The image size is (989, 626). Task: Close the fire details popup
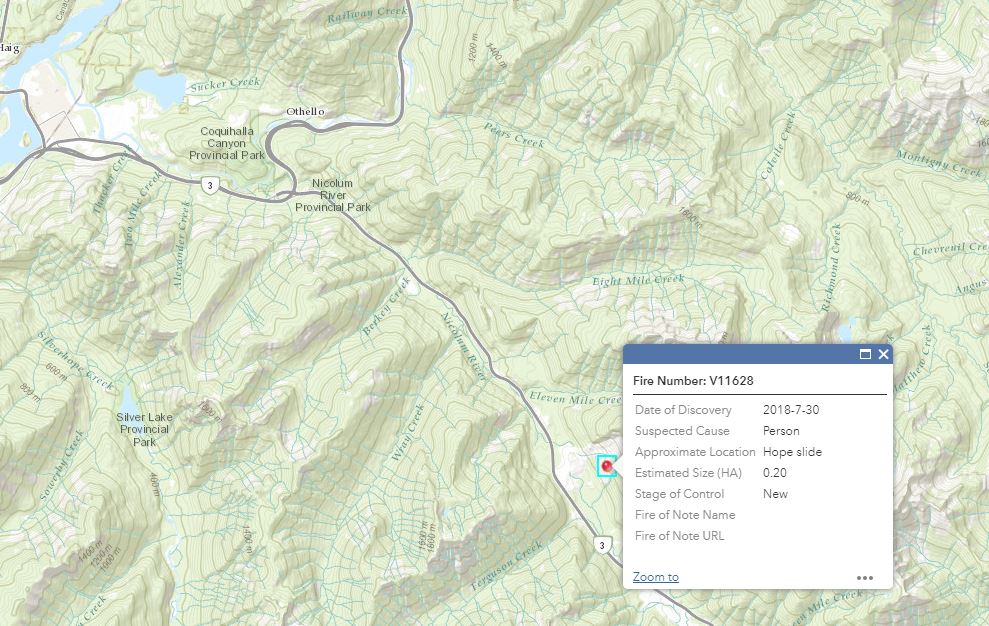tap(883, 354)
